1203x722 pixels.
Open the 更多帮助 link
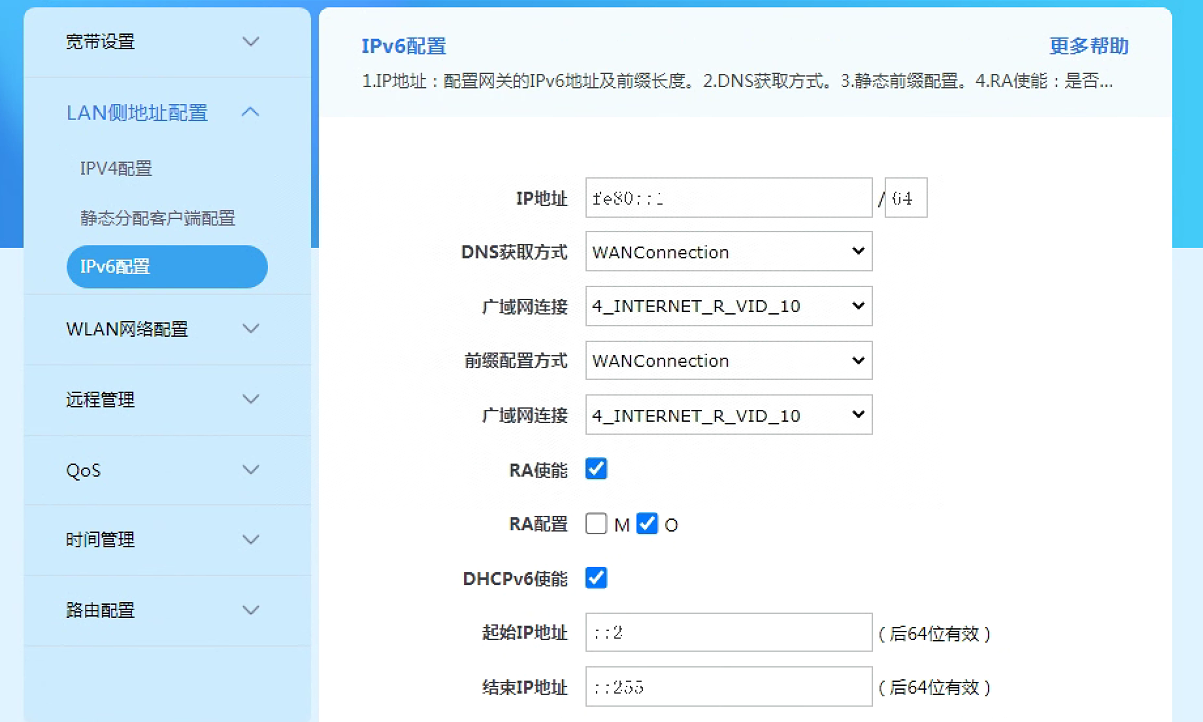click(1089, 46)
